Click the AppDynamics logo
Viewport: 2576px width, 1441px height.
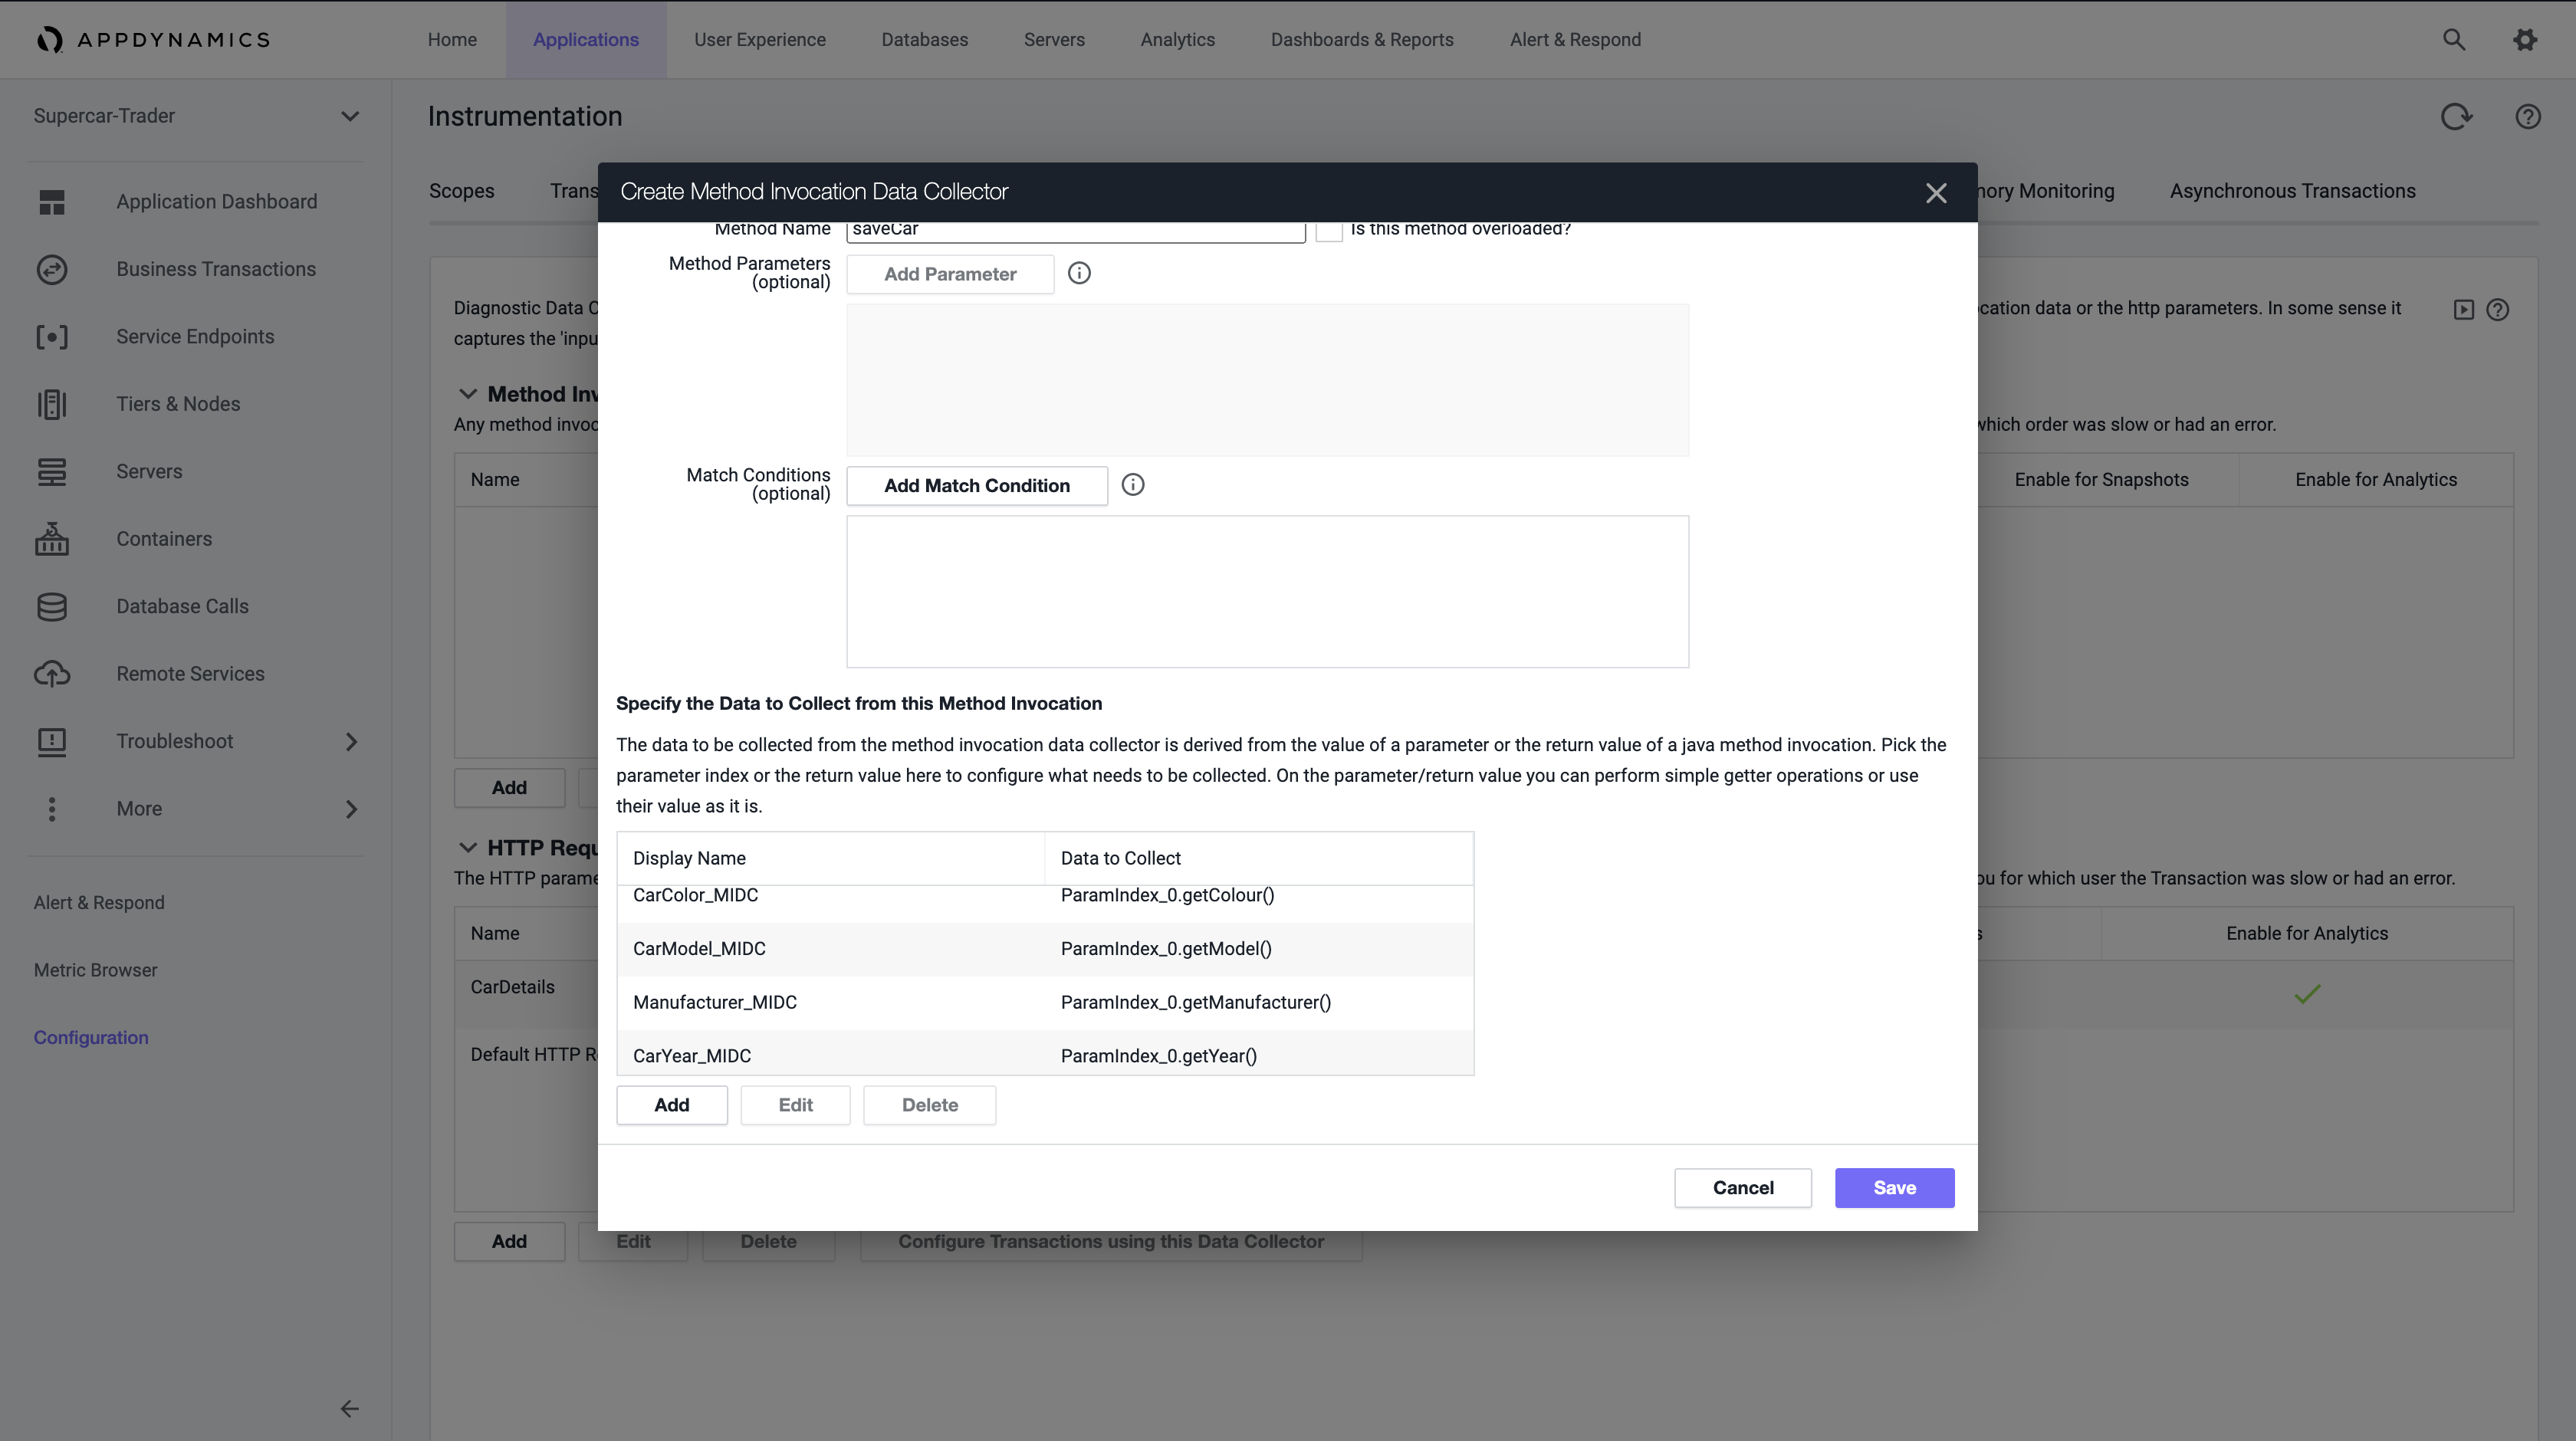153,39
